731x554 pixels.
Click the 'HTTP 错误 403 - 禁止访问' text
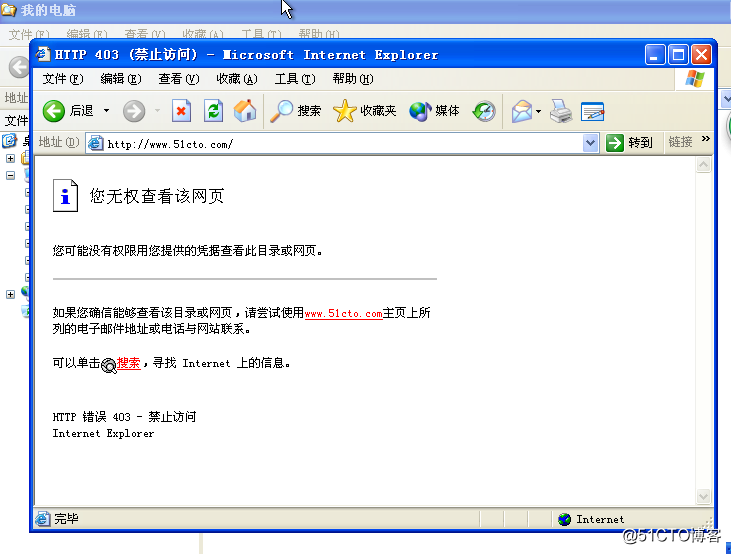(124, 416)
